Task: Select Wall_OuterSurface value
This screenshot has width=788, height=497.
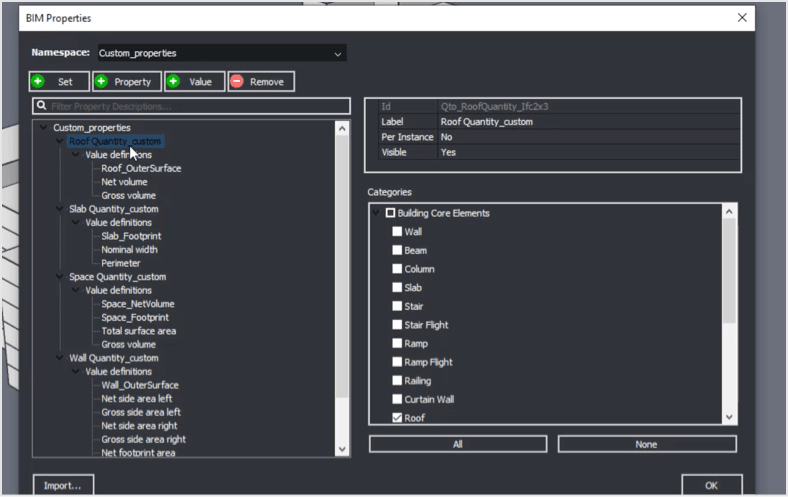Action: pyautogui.click(x=140, y=385)
